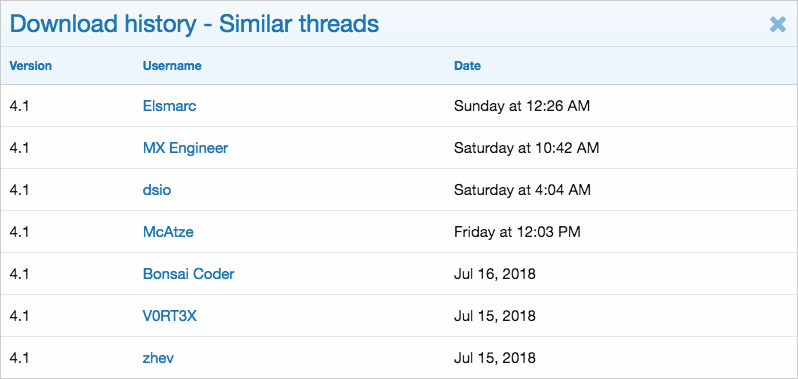Viewport: 798px width, 379px height.
Task: Click the Version column header
Action: 31,66
